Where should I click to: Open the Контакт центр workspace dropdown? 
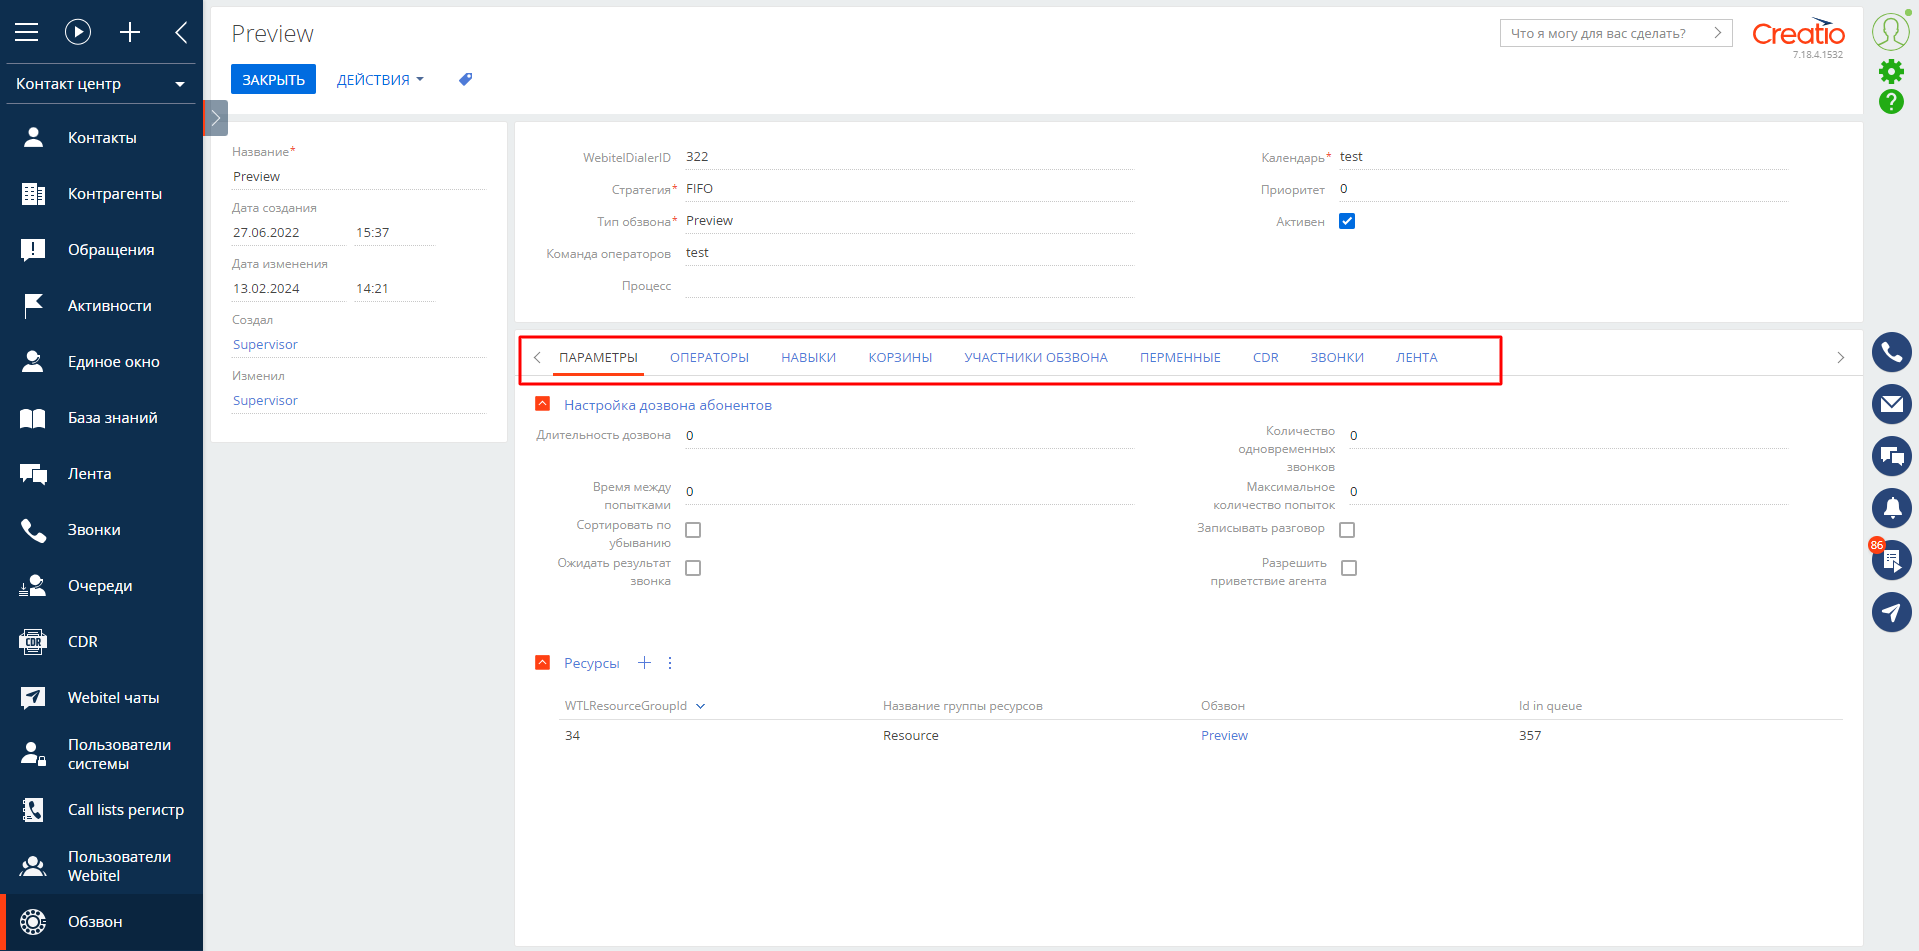coord(101,84)
